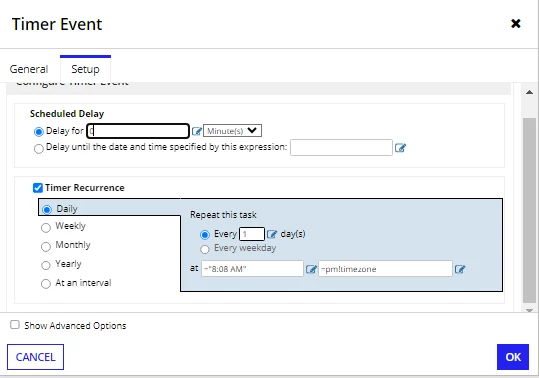Screen dimensions: 539x378
Task: Select Daily recurrence radio button
Action: (47, 209)
